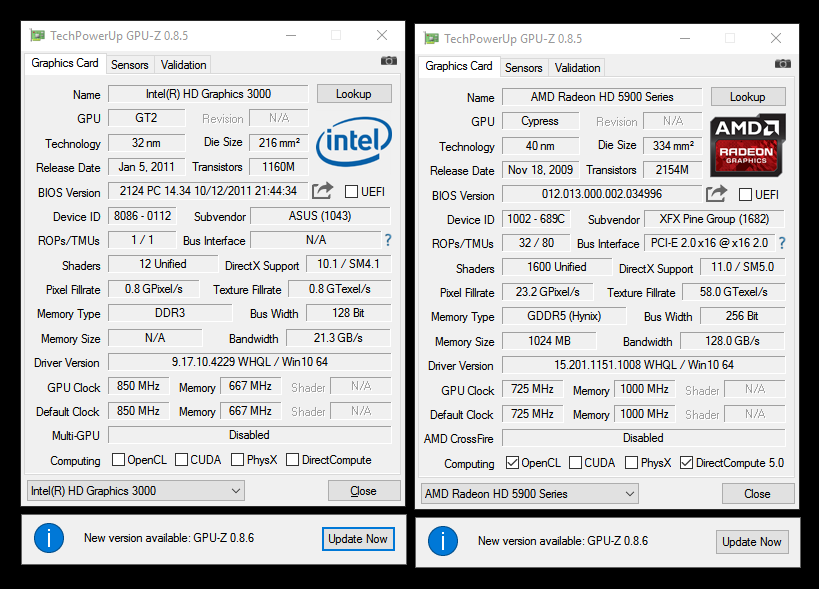Open the Validation tab in the AMD window
Screen dimensions: 819x589
[x=577, y=68]
